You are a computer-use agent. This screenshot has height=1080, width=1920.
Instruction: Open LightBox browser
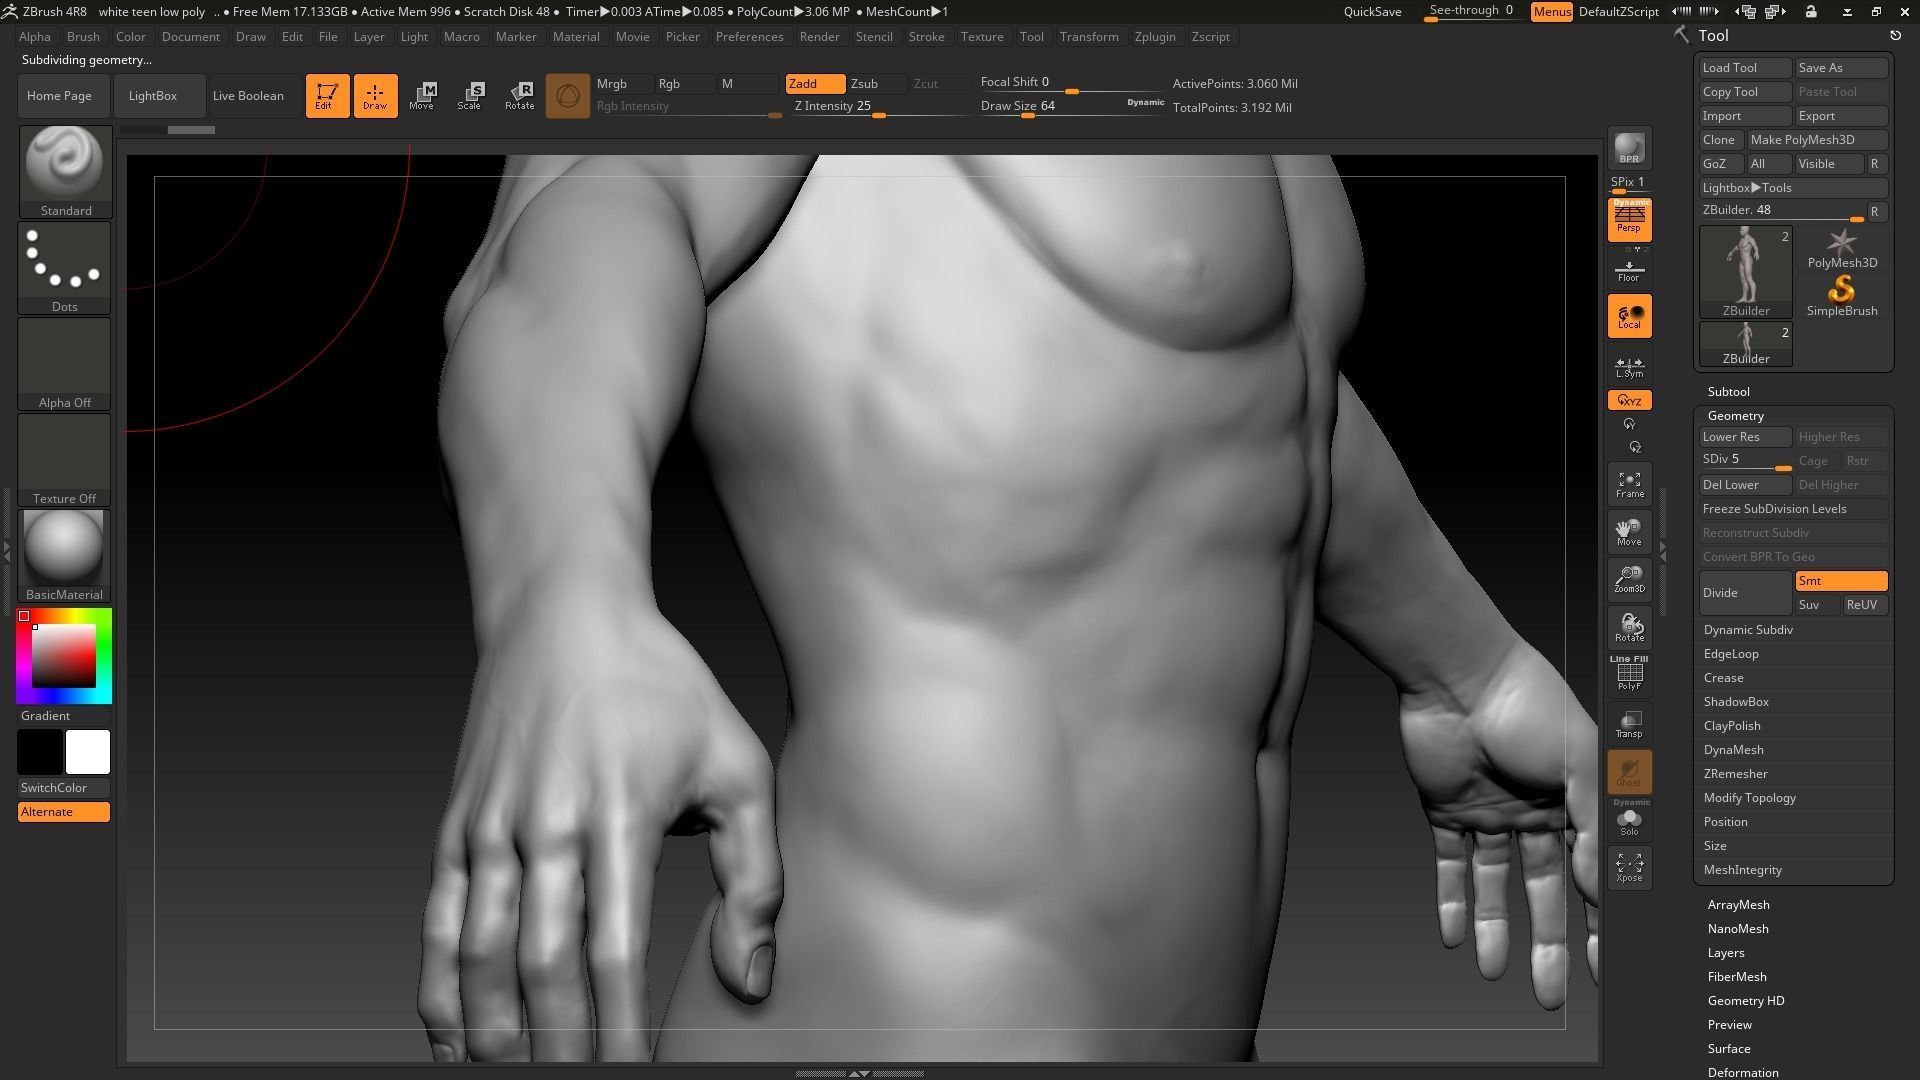pos(159,96)
